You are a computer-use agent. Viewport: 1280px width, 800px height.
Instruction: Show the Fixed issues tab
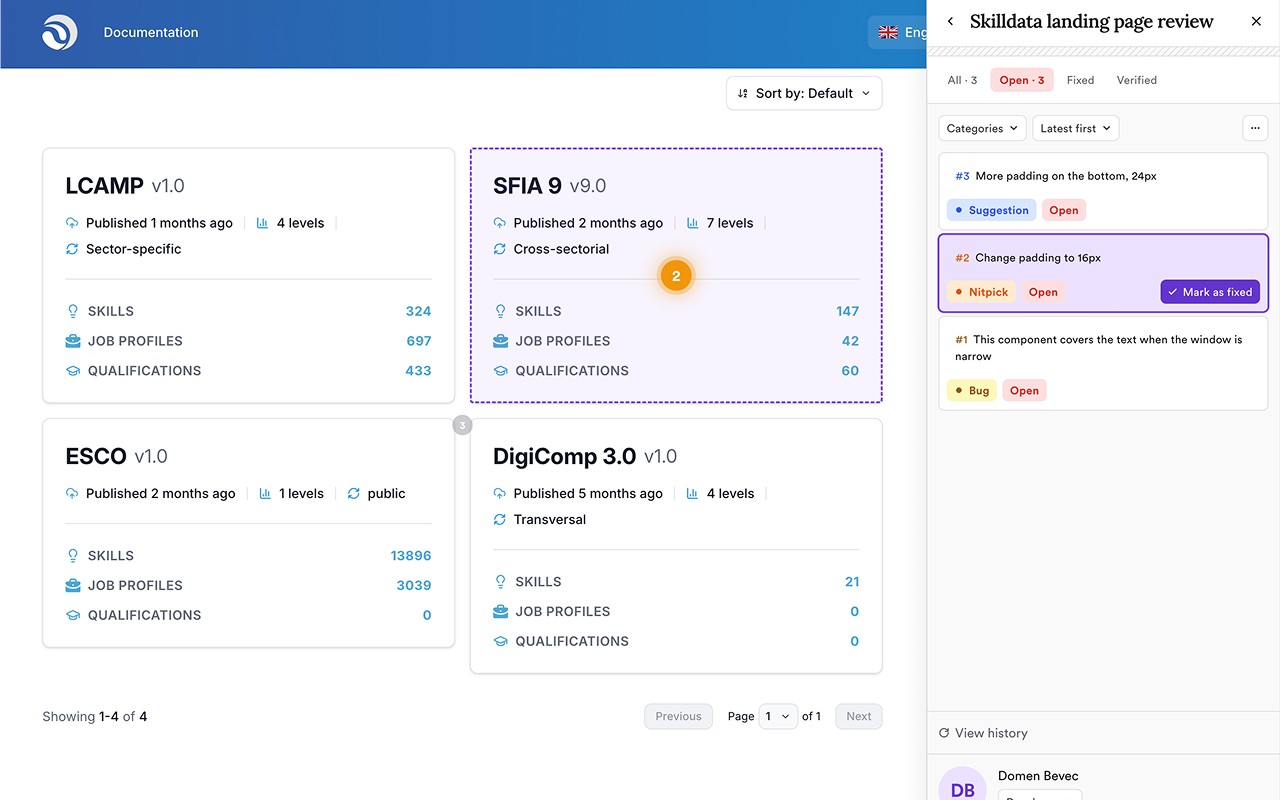point(1080,80)
